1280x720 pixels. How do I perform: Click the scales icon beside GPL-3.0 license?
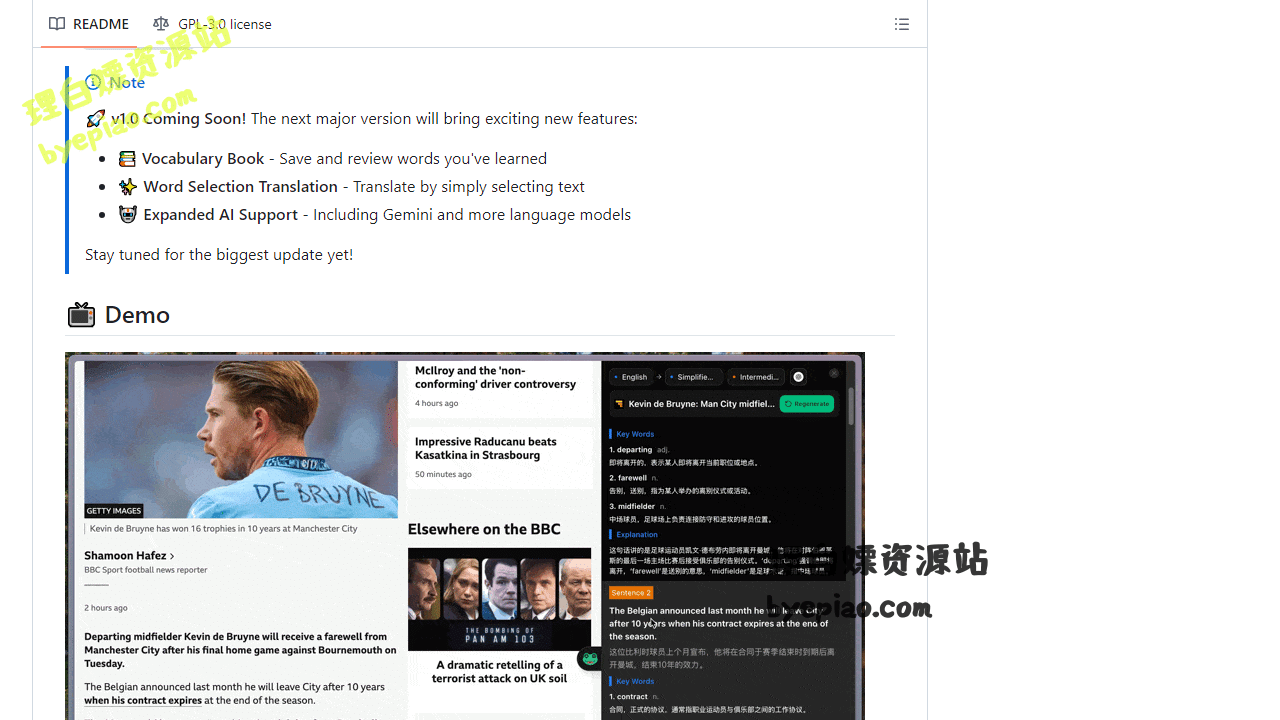coord(161,24)
